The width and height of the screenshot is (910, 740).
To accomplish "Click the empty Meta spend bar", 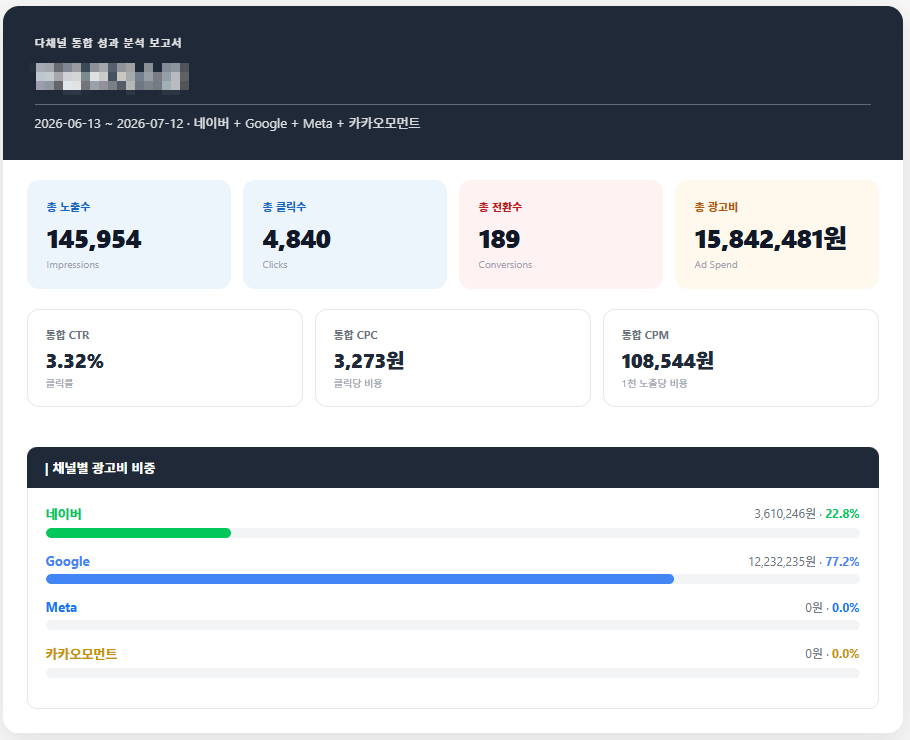I will (x=453, y=625).
